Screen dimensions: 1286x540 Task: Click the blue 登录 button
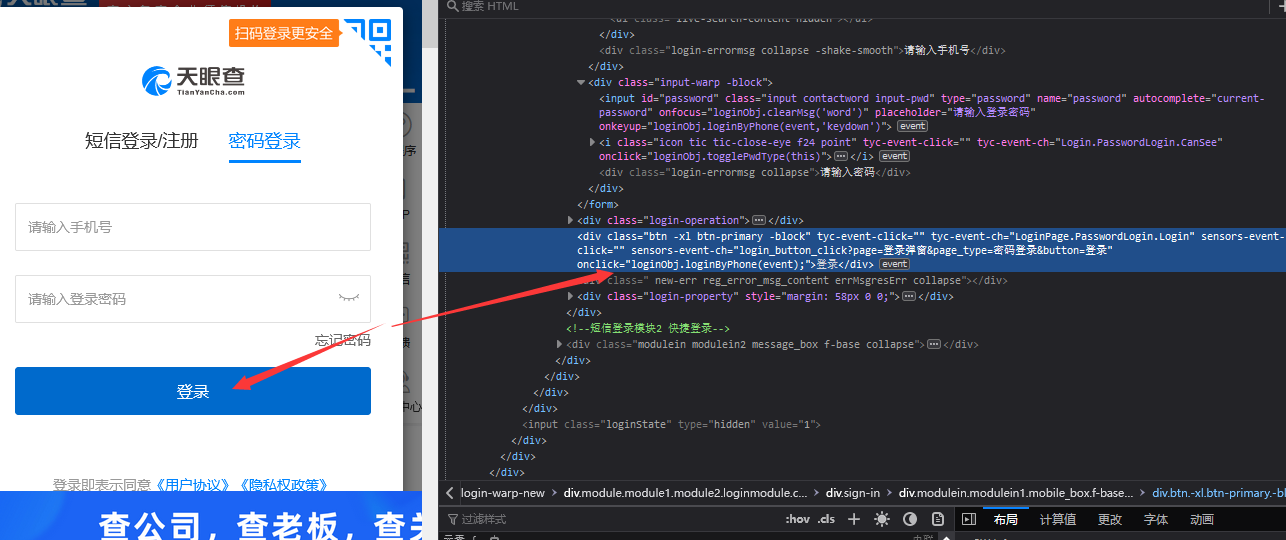[193, 391]
